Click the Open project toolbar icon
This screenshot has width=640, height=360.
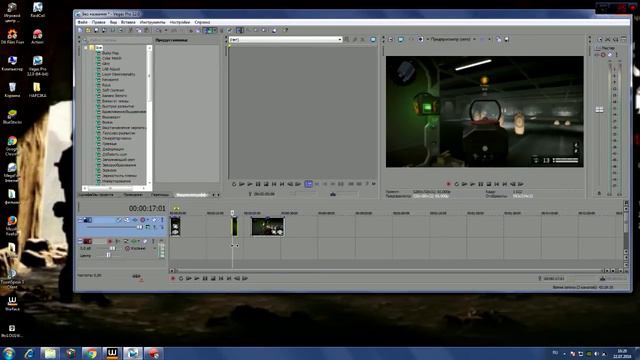[x=88, y=30]
